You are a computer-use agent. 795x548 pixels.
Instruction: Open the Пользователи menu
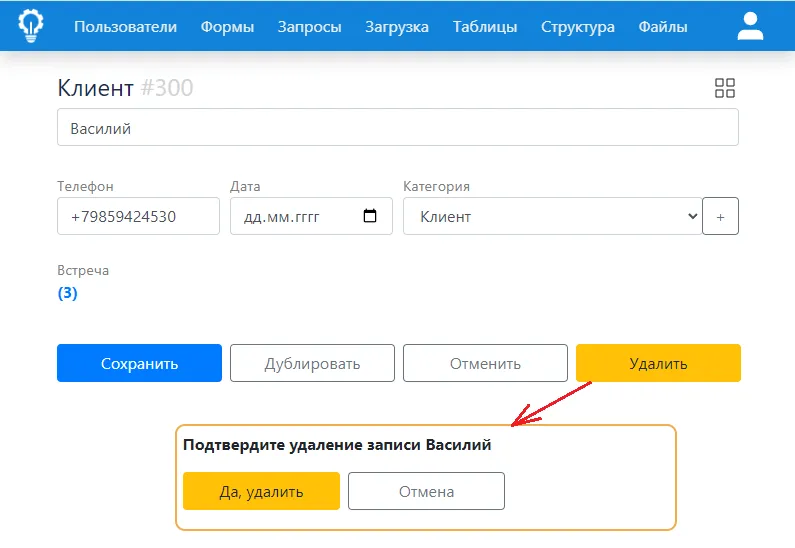125,26
